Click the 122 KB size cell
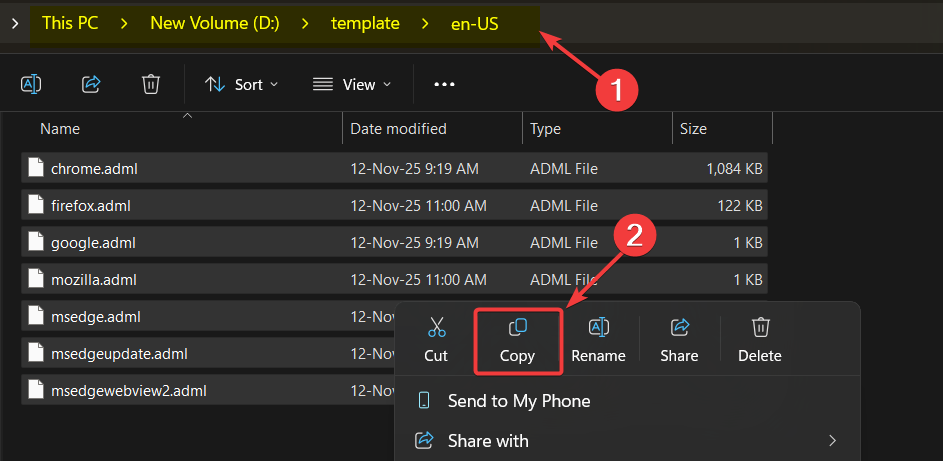This screenshot has width=943, height=461. click(740, 206)
